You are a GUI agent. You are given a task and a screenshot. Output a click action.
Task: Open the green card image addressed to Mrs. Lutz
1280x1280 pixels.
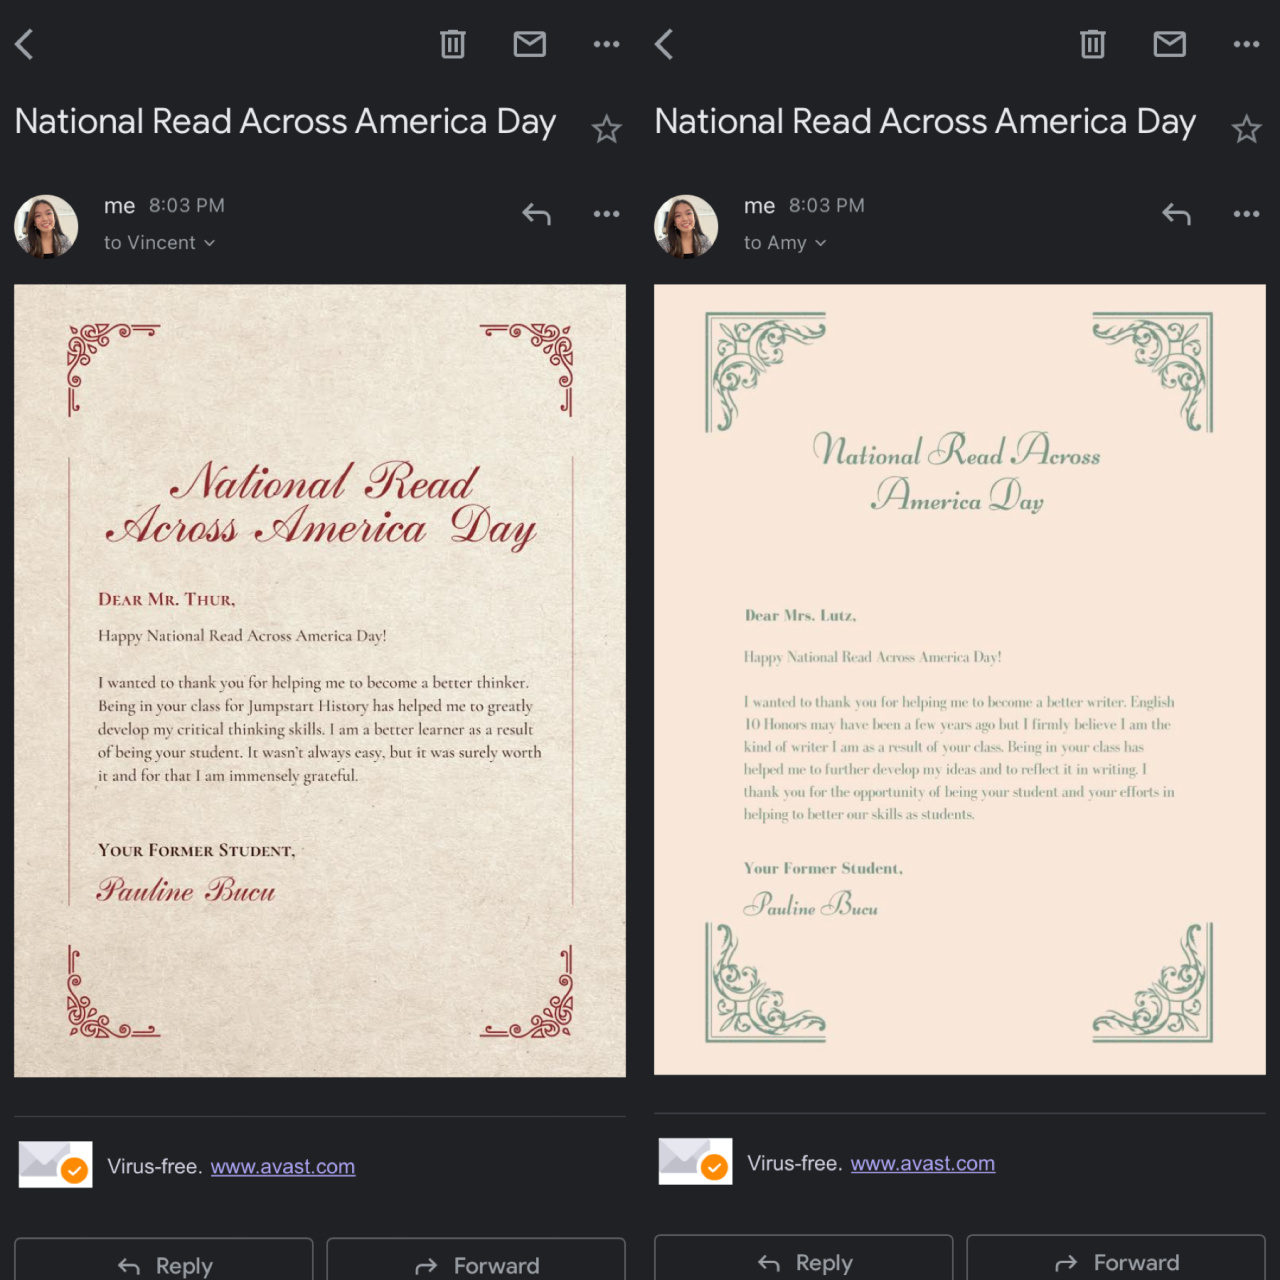(x=960, y=680)
